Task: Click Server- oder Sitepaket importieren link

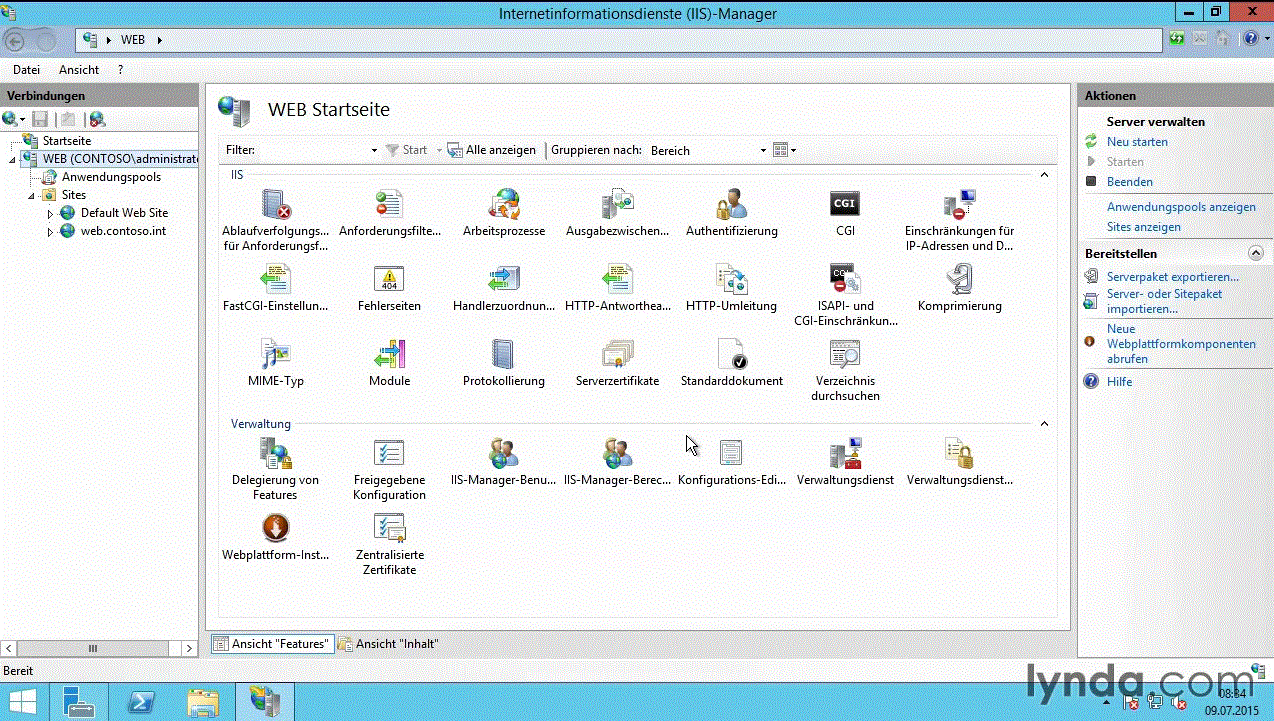Action: point(1164,302)
